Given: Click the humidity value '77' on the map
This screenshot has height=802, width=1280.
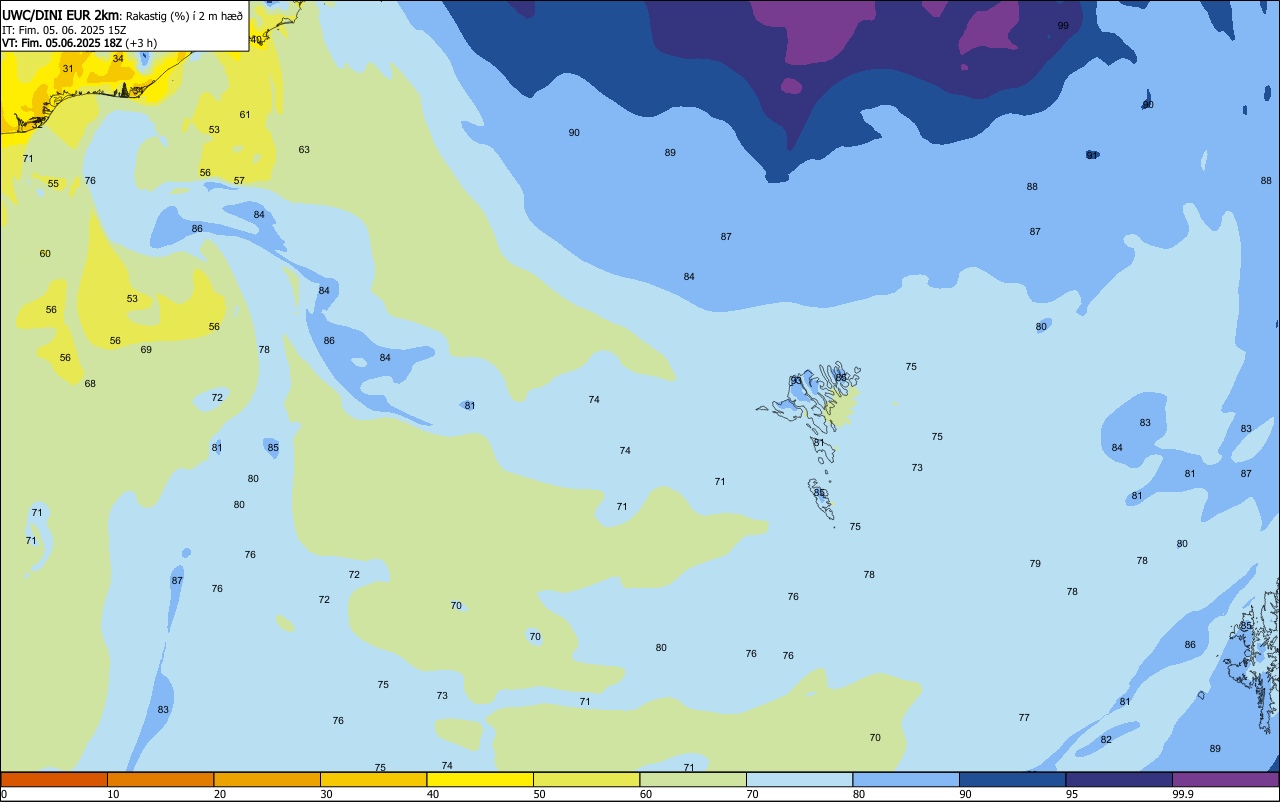Looking at the screenshot, I should coord(1024,718).
